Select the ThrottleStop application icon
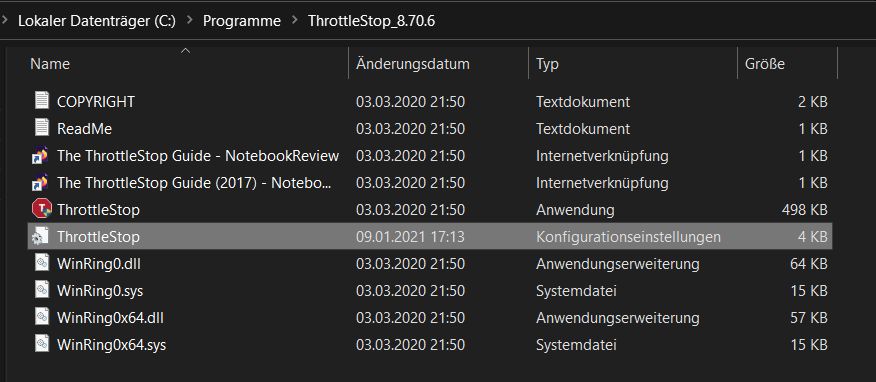876x382 pixels. [x=41, y=209]
